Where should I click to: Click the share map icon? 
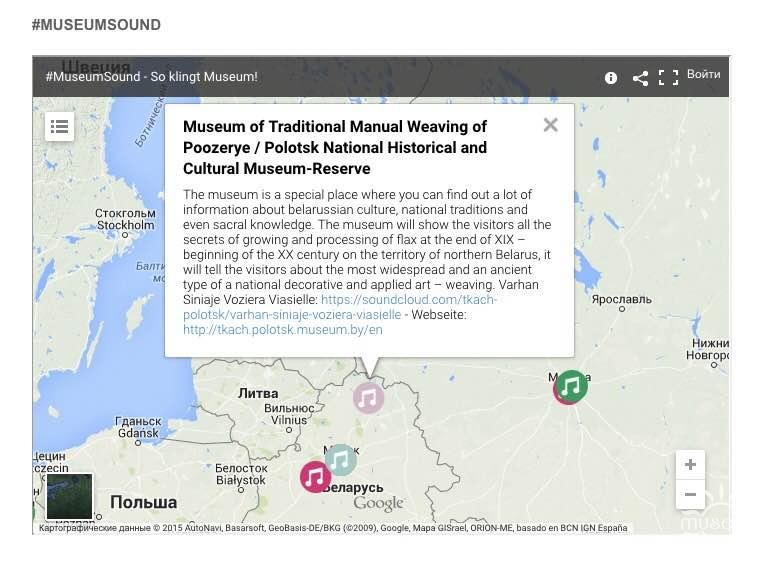[x=640, y=77]
